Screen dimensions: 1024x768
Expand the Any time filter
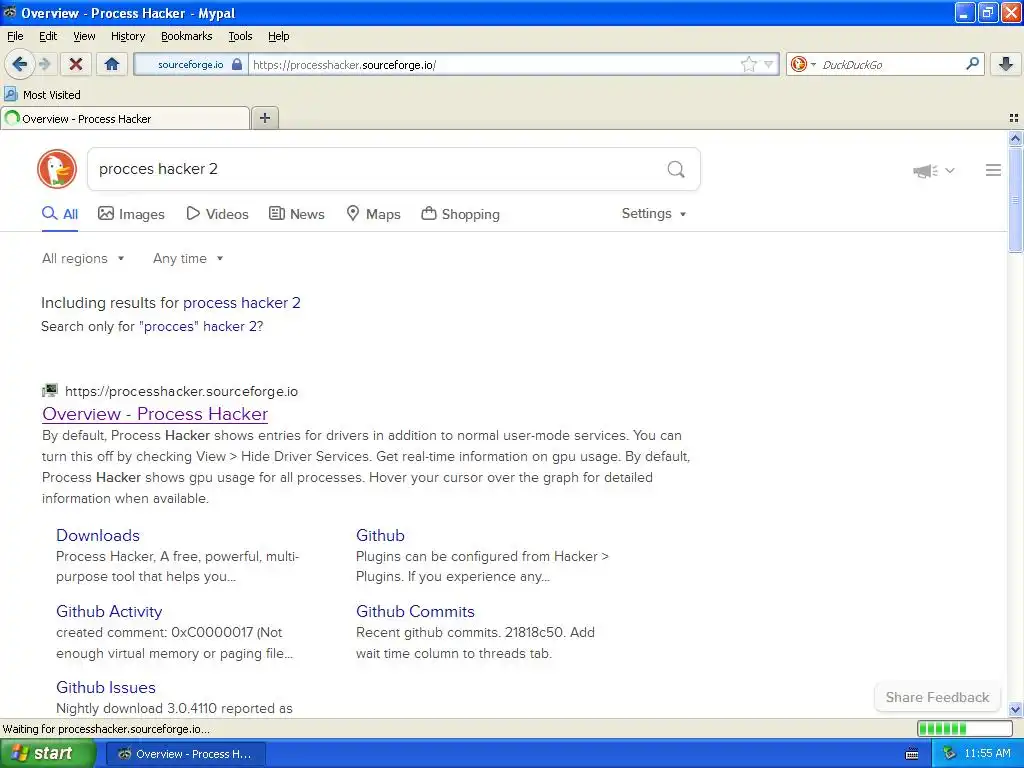point(188,258)
